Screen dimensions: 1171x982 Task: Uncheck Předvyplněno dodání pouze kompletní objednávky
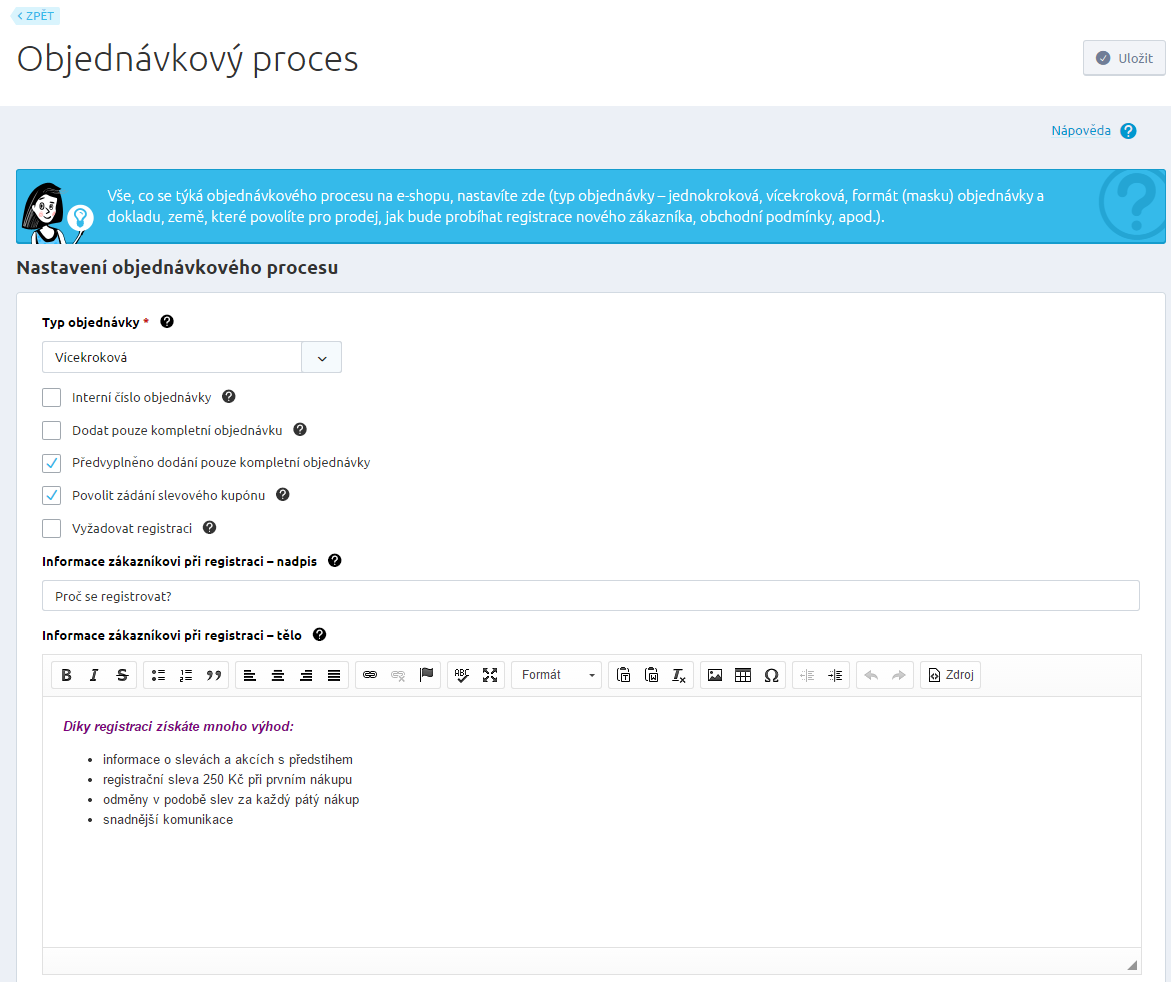pos(52,463)
